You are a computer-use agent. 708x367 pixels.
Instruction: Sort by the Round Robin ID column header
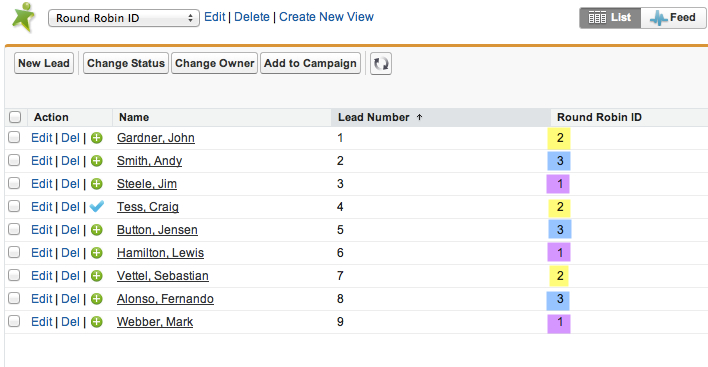[x=599, y=117]
